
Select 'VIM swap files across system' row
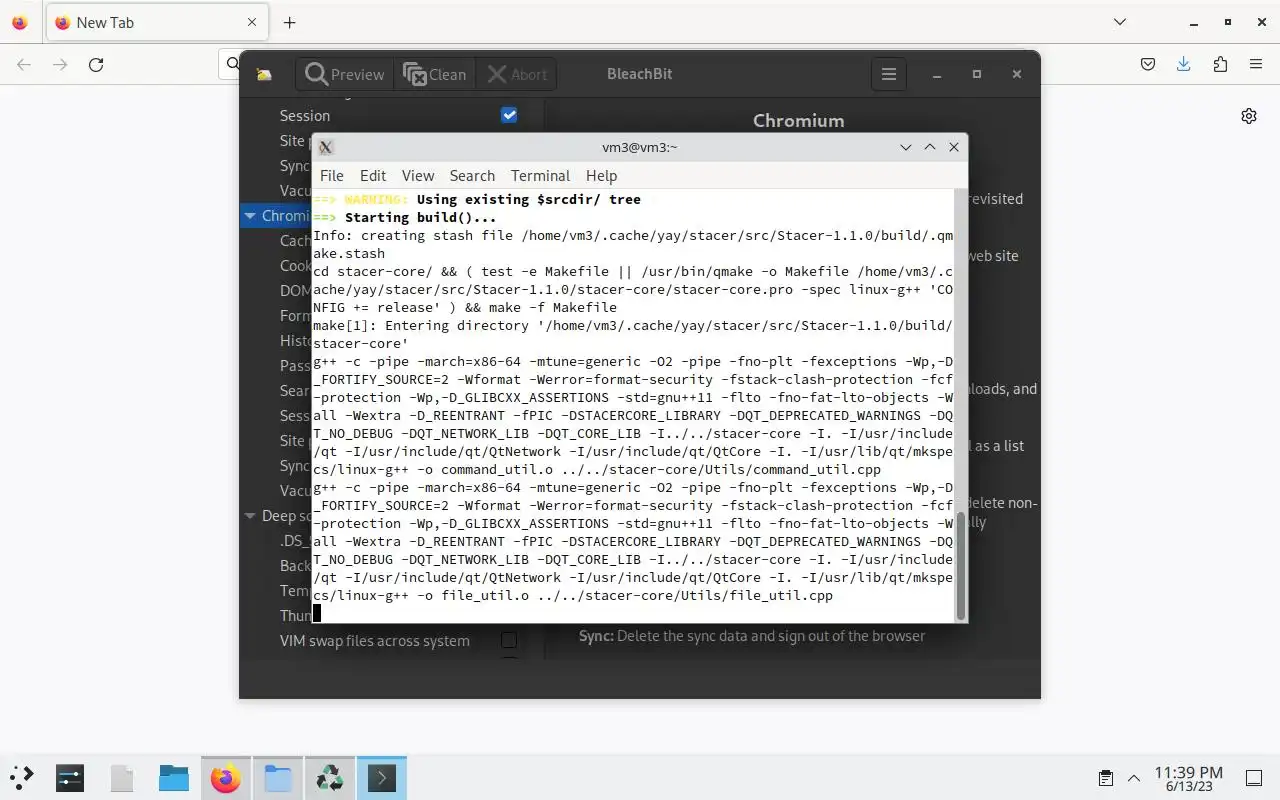point(375,640)
